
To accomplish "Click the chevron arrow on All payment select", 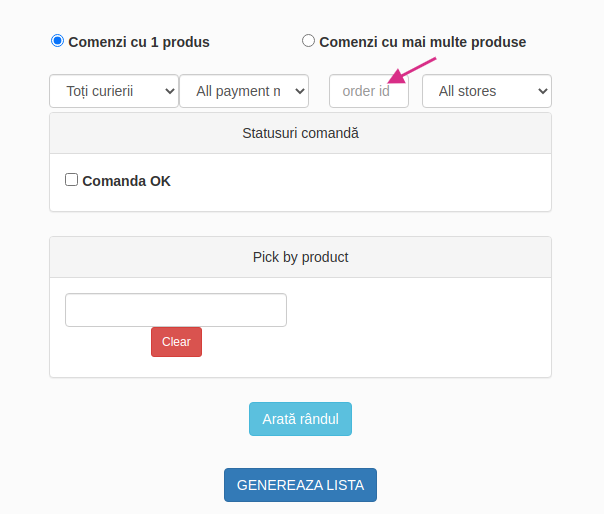I will tap(300, 91).
